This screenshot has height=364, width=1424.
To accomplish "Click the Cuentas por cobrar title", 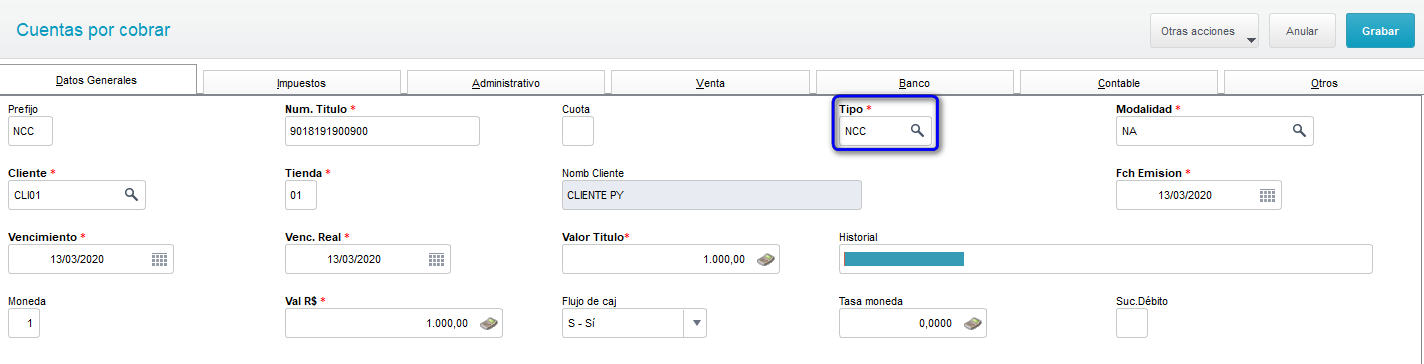I will click(94, 30).
